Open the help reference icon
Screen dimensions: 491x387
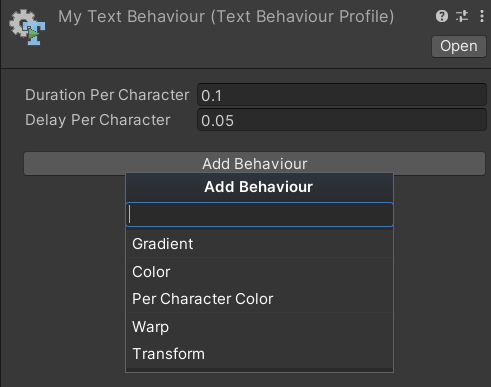pyautogui.click(x=442, y=16)
